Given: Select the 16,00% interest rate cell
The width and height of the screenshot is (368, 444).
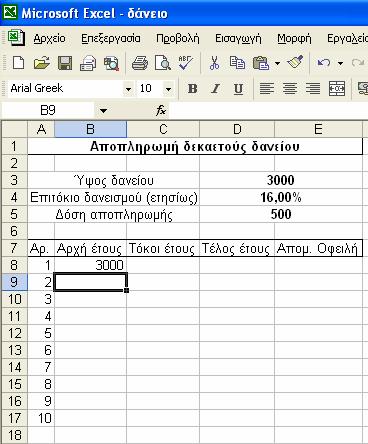Looking at the screenshot, I should 281,197.
